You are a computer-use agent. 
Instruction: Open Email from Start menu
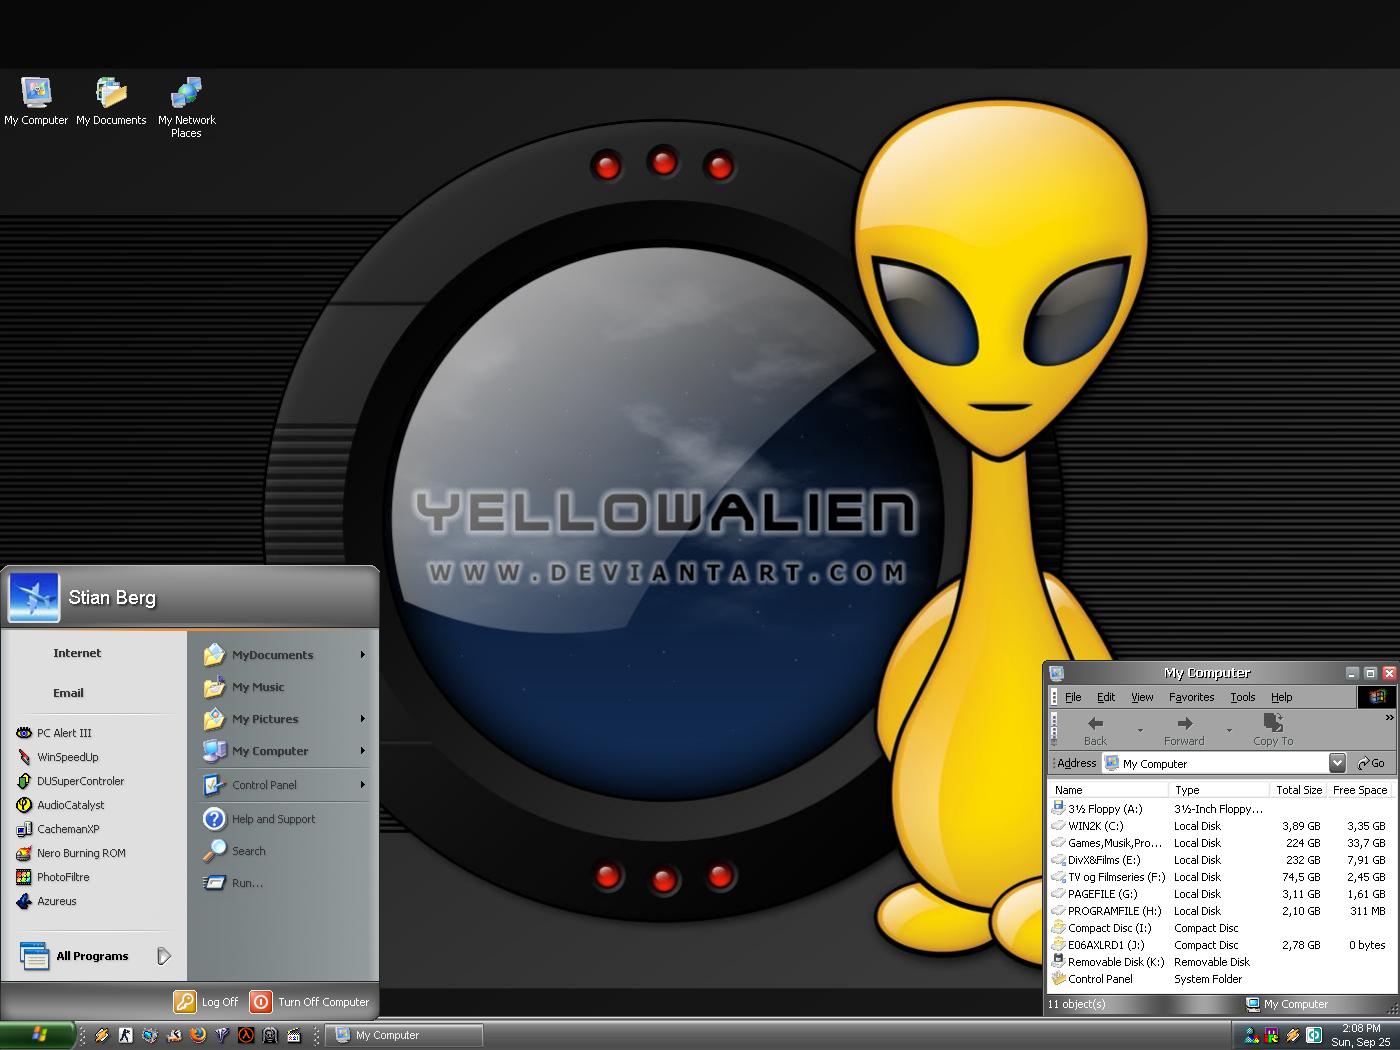[x=68, y=693]
